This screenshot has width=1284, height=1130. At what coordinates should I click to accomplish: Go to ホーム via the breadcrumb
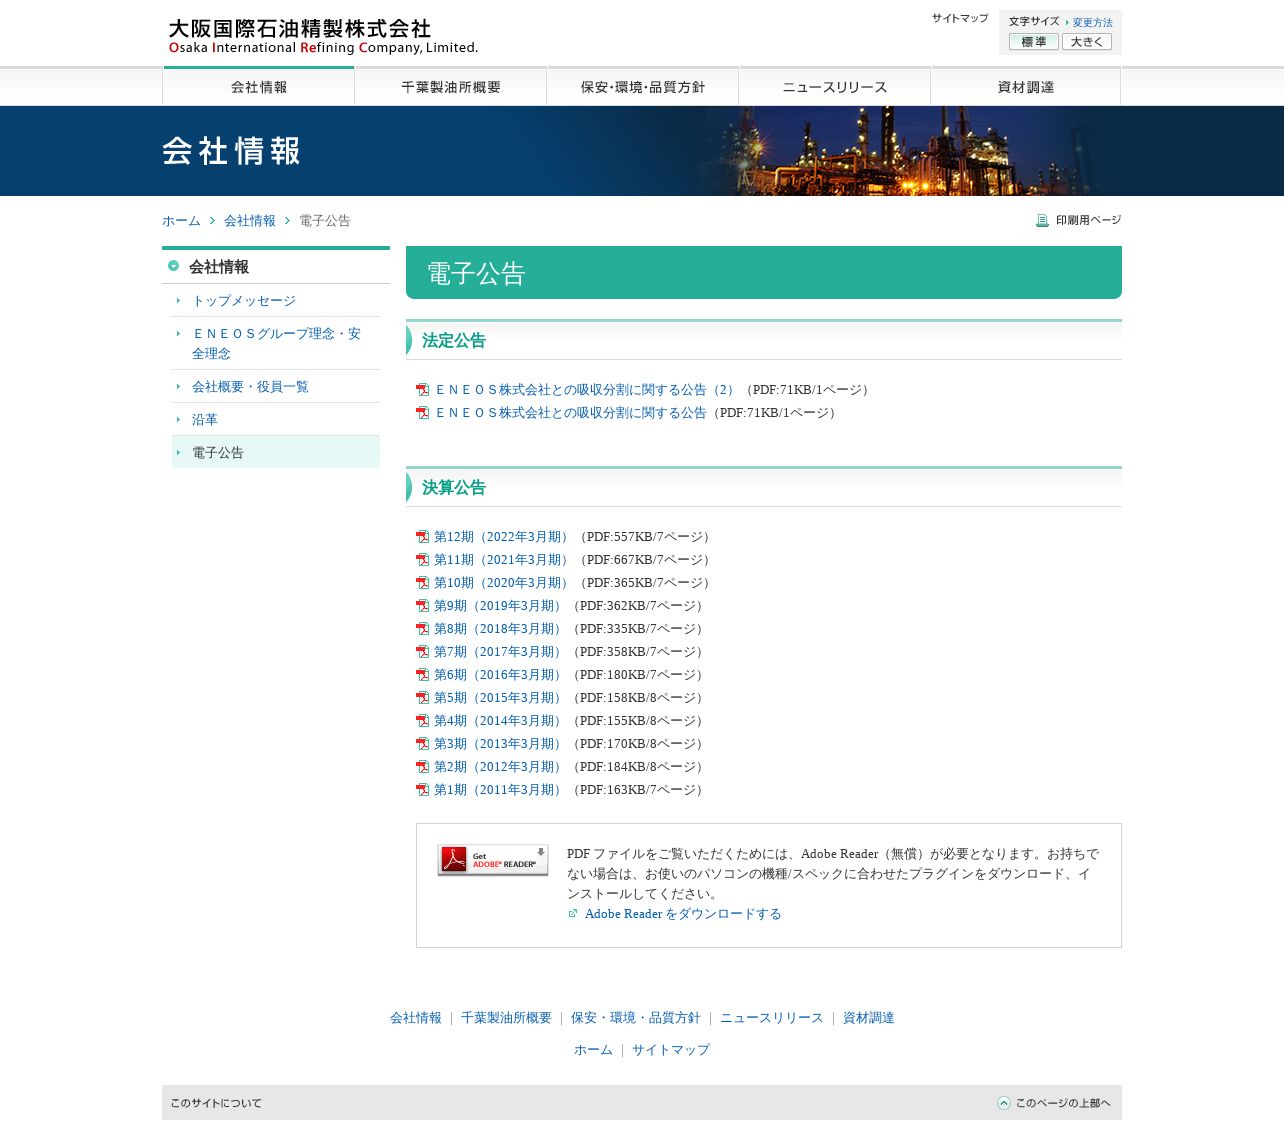[x=181, y=221]
